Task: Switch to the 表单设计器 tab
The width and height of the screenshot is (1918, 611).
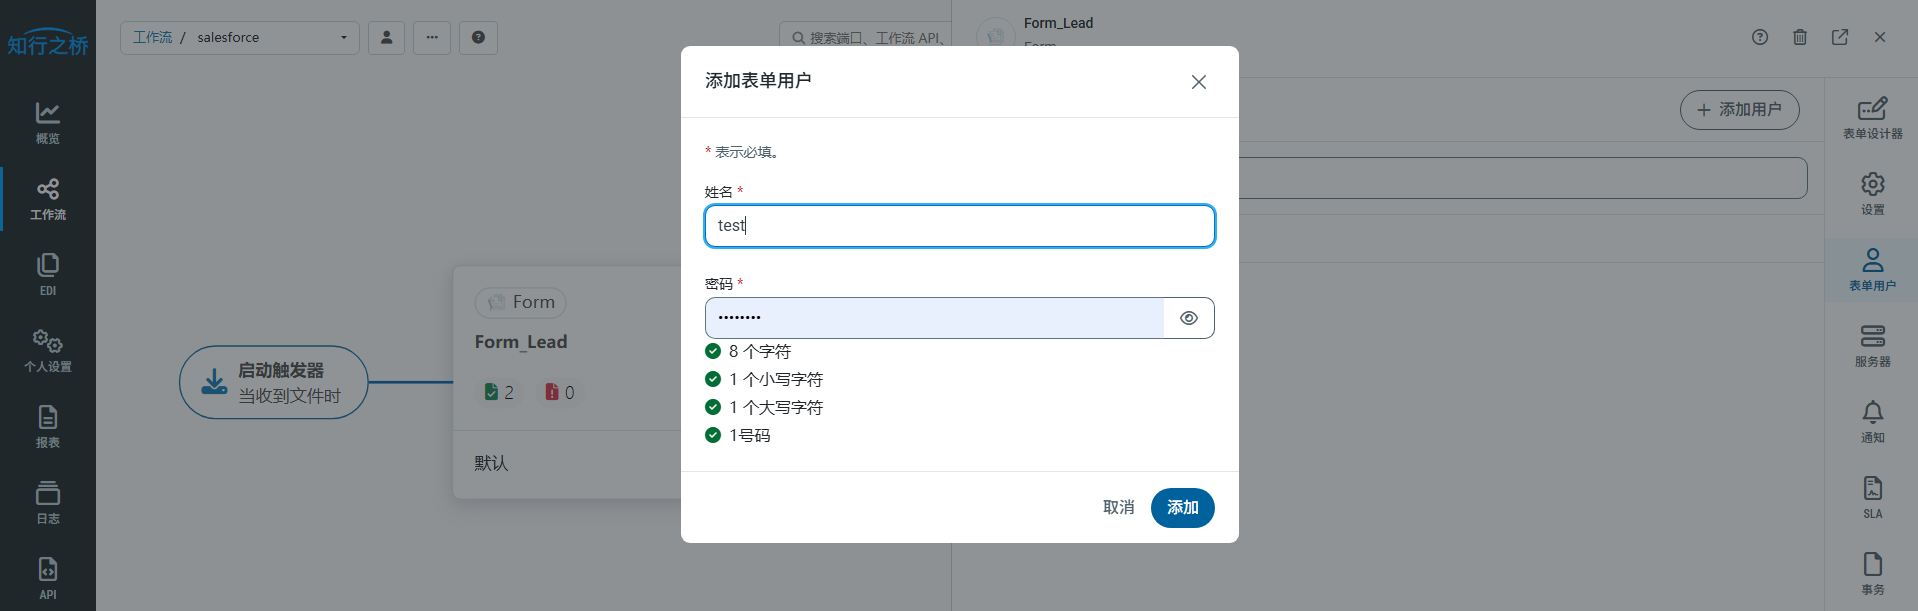Action: point(1872,118)
